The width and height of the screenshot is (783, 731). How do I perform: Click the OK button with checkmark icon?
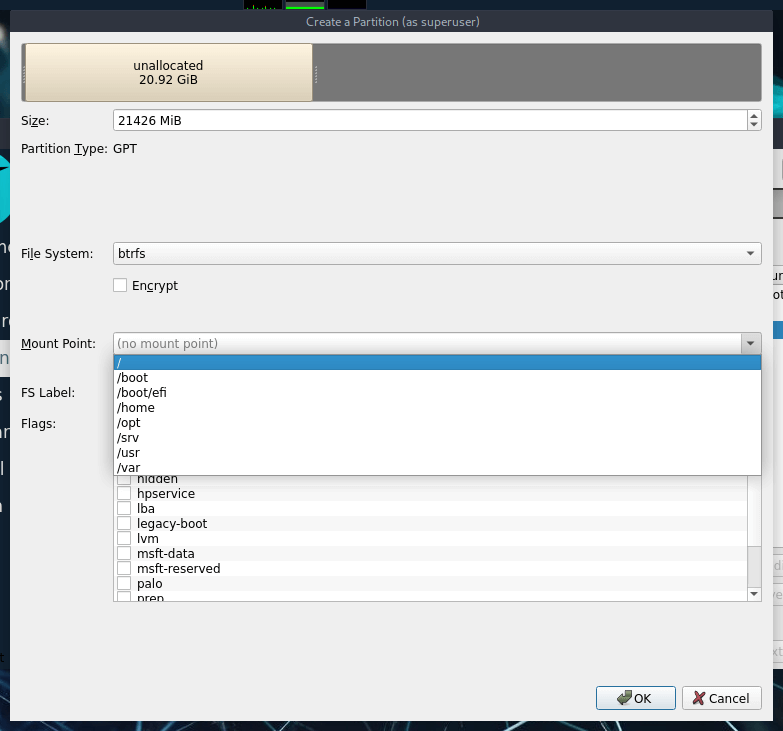coord(633,698)
